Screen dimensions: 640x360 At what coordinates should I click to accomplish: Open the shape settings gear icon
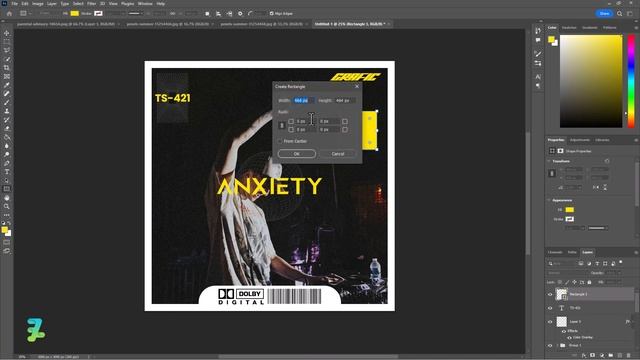tap(240, 13)
